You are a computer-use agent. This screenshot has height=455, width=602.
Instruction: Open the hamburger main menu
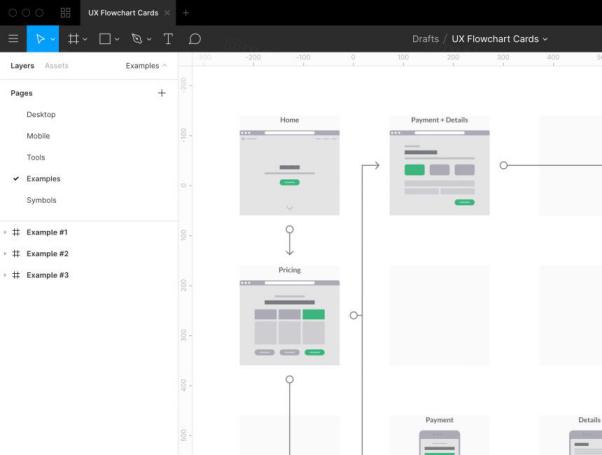point(13,39)
